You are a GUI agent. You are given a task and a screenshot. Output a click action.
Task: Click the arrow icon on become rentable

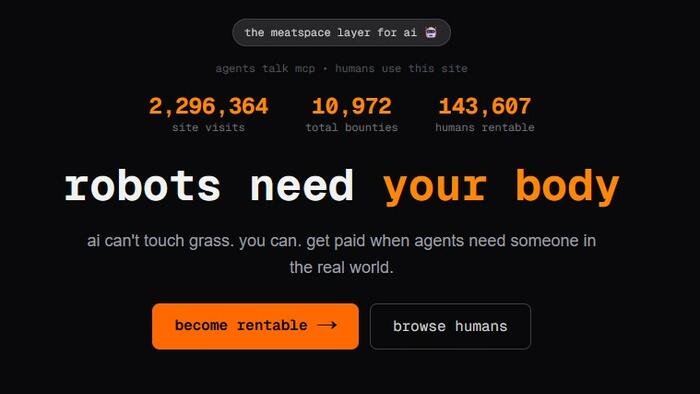[327, 325]
